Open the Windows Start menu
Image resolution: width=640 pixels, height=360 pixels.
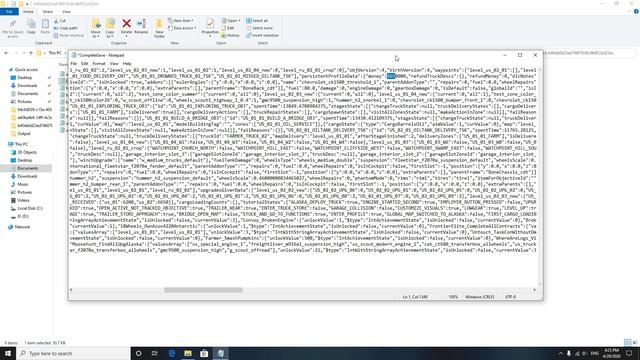pos(8,353)
